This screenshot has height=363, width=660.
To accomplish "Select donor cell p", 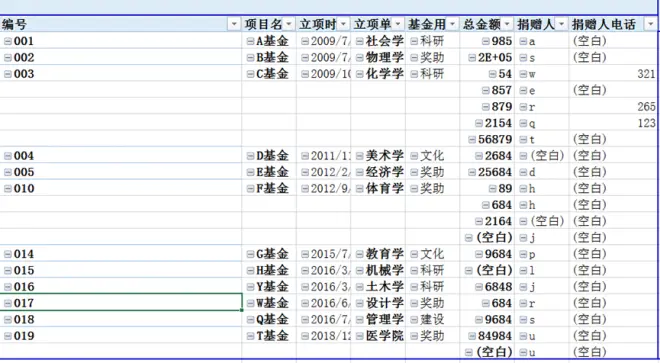I will tap(542, 254).
